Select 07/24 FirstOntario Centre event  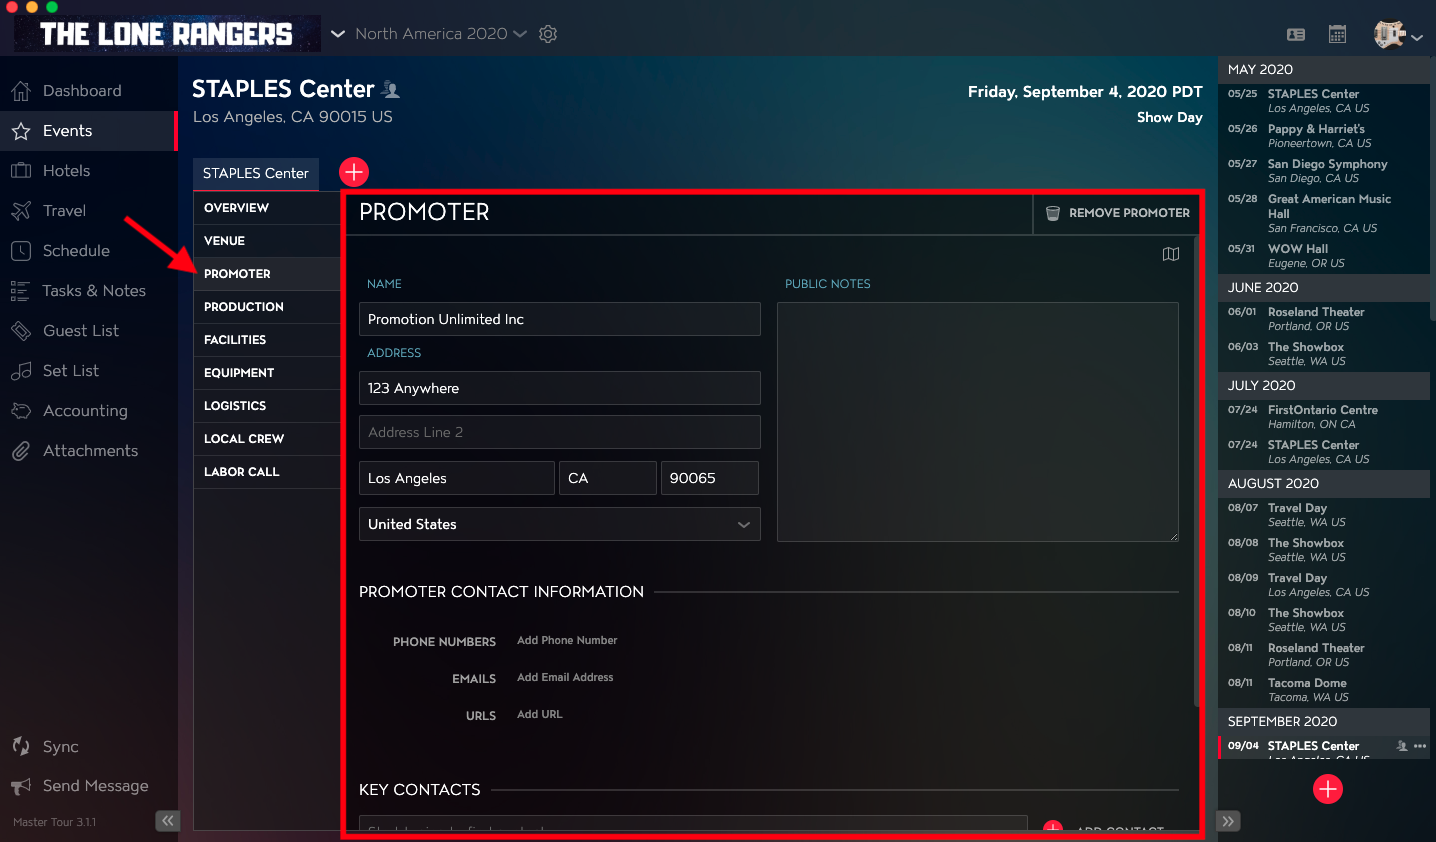[x=1324, y=417]
